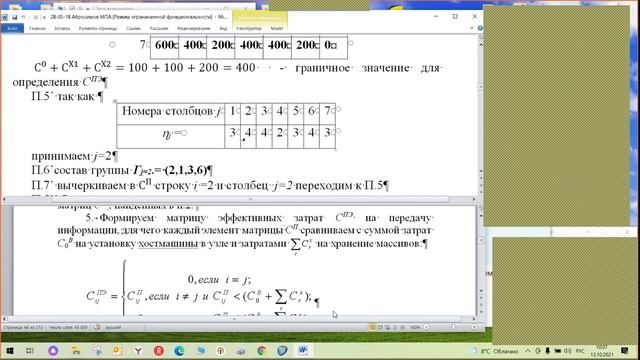640x360 pixels.
Task: Switch to the Вид ribbon tab
Action: [223, 29]
